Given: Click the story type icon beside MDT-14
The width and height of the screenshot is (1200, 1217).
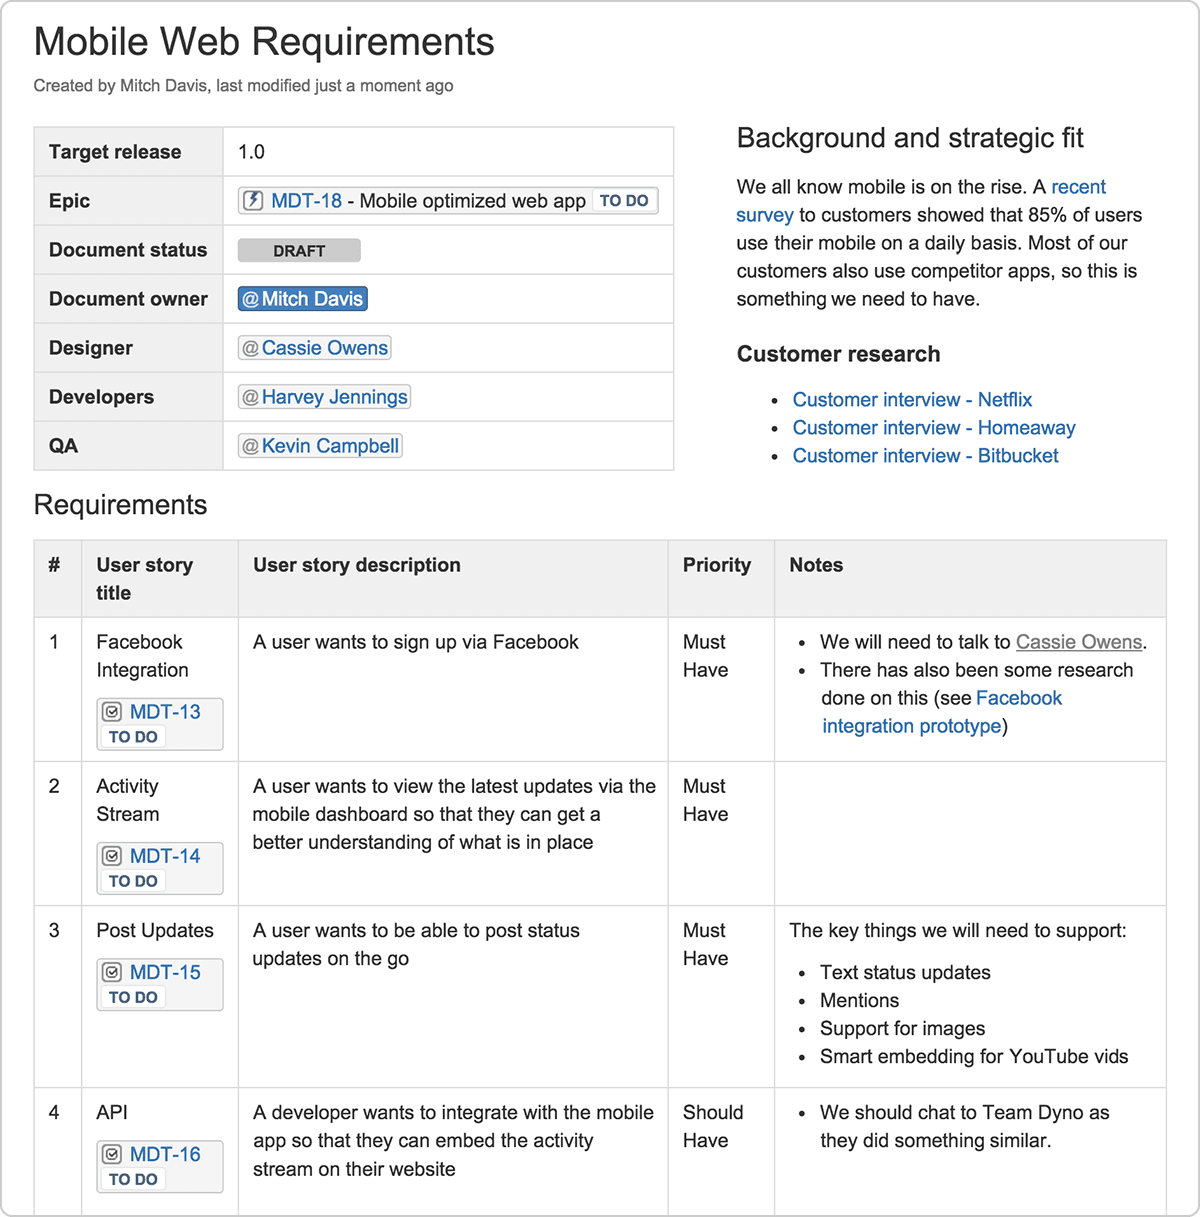Looking at the screenshot, I should (113, 856).
